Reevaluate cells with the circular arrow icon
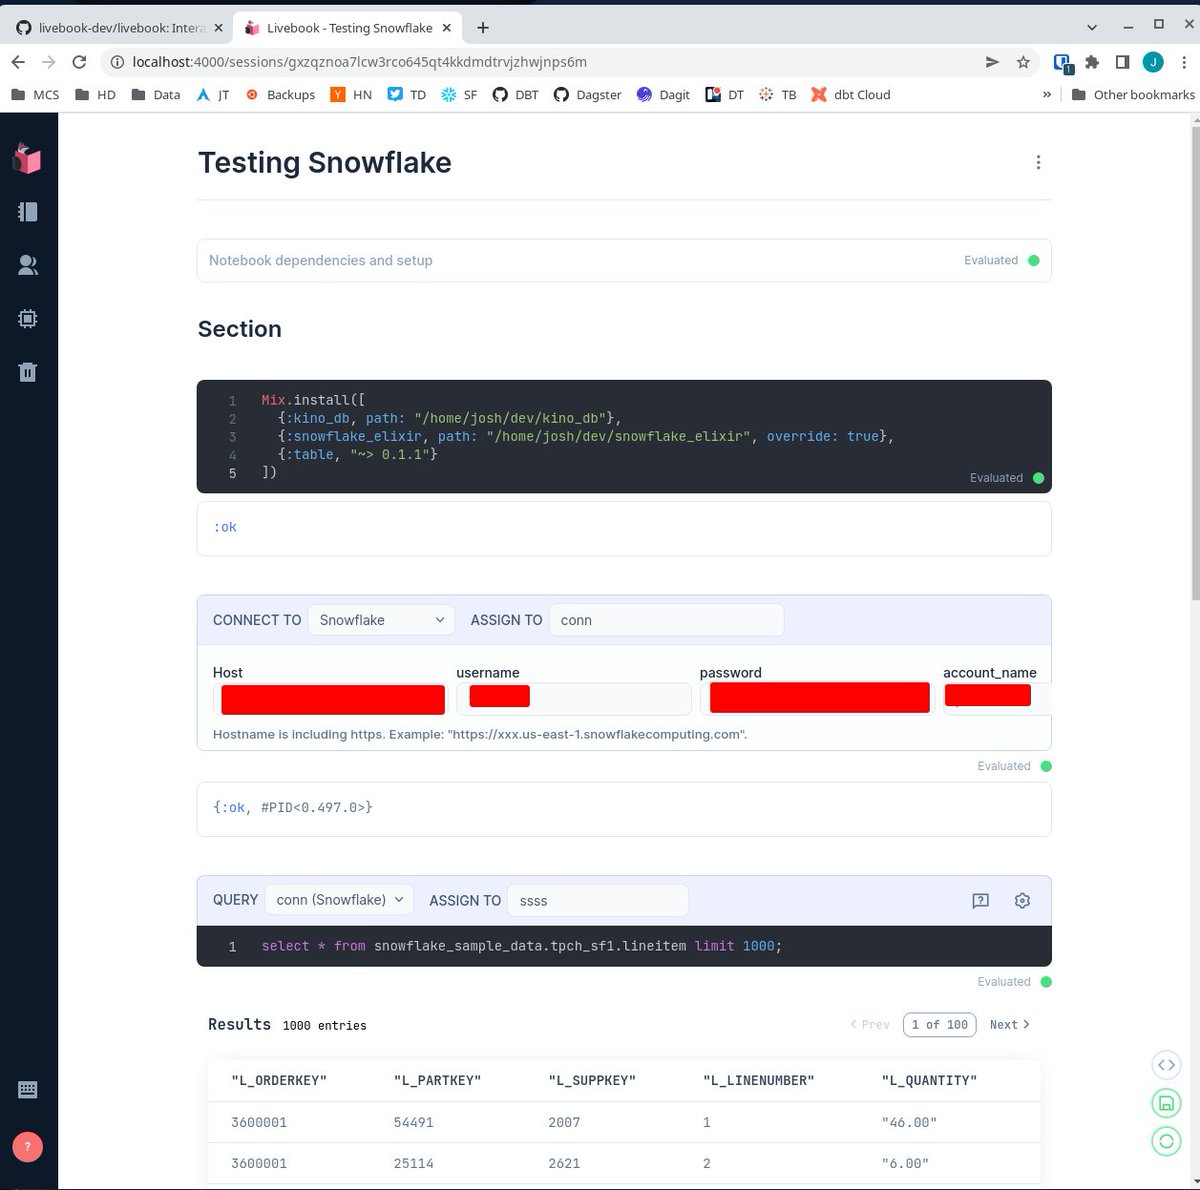 [x=1166, y=1140]
